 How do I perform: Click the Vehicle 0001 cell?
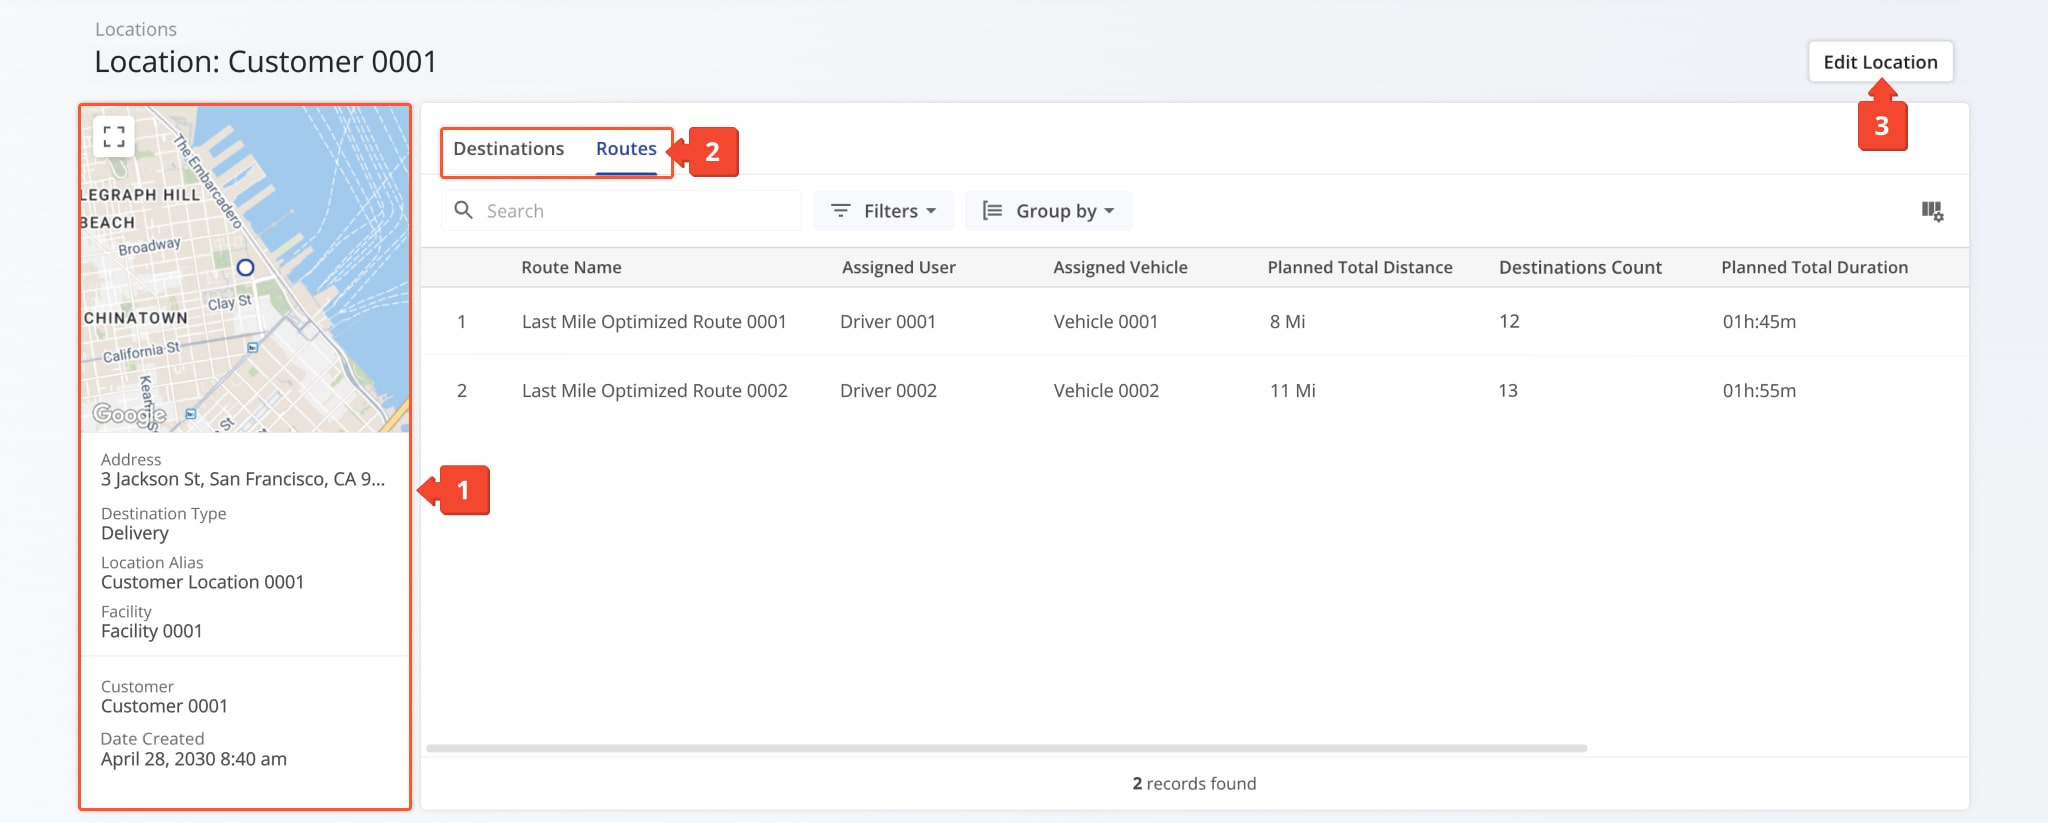(1106, 322)
